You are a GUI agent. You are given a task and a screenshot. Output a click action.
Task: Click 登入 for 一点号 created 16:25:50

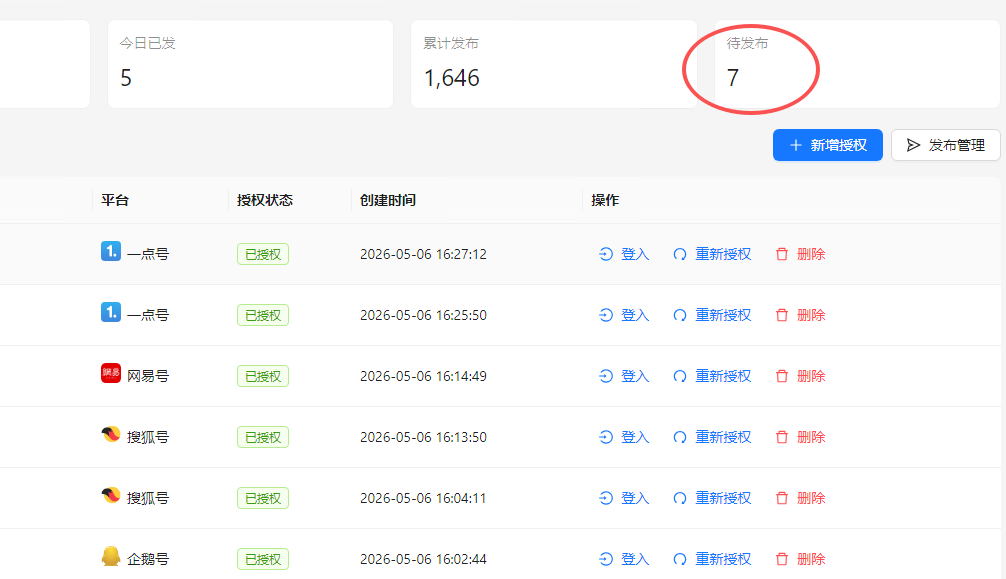[x=624, y=315]
